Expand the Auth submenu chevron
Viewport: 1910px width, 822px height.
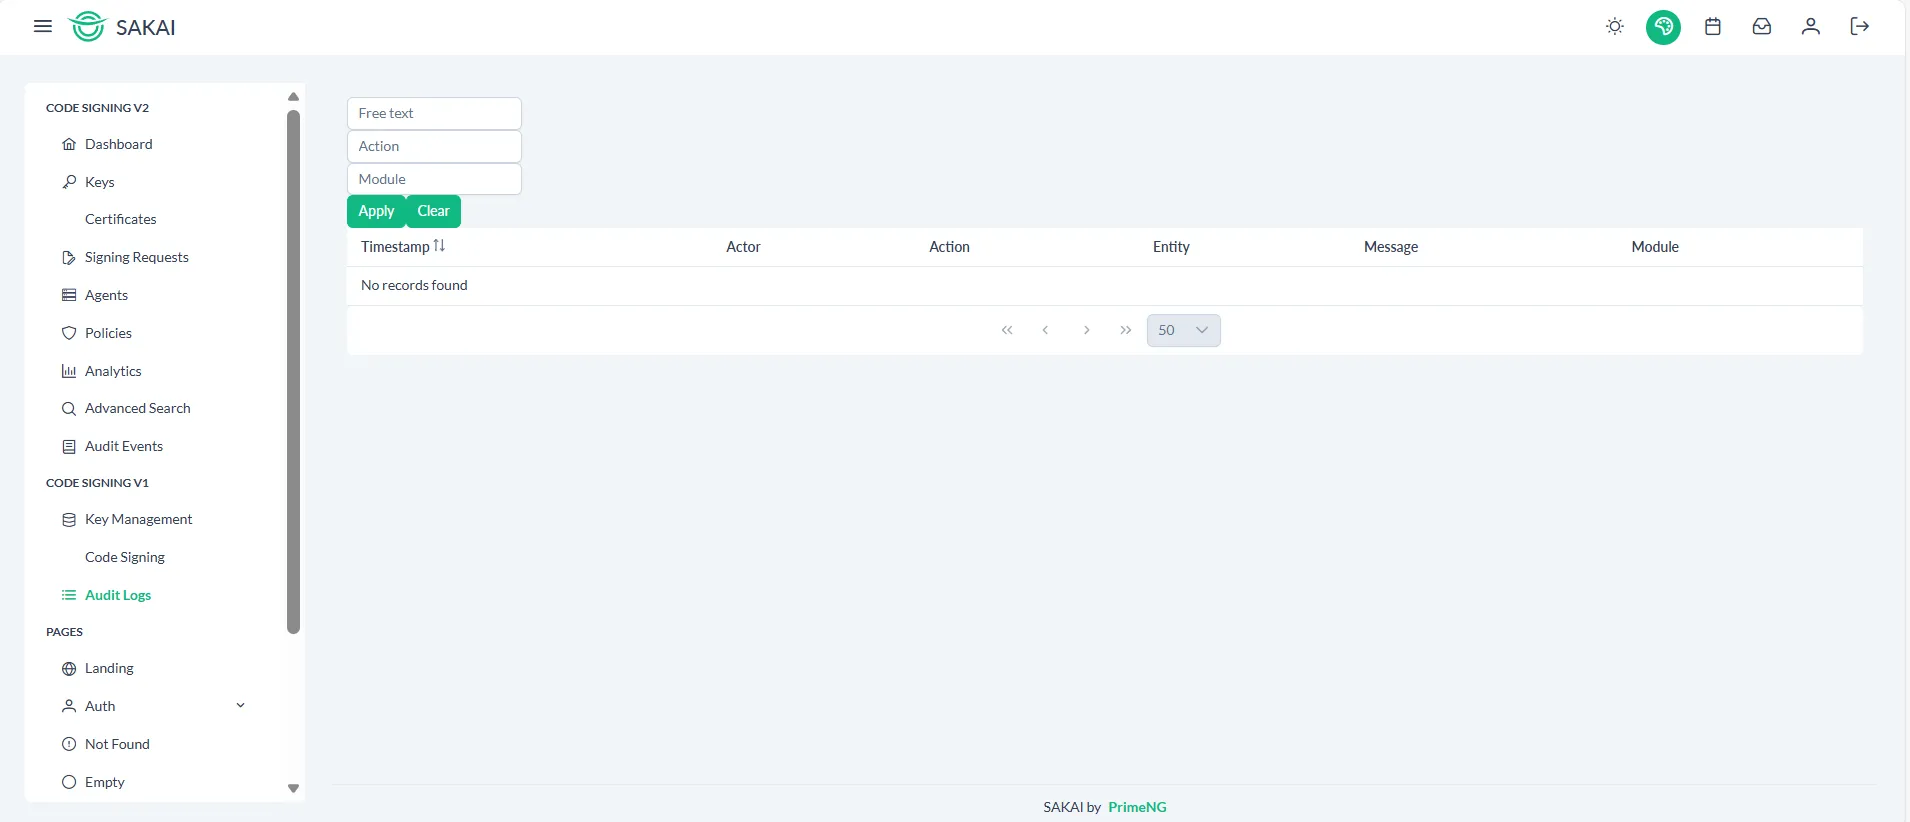(240, 706)
